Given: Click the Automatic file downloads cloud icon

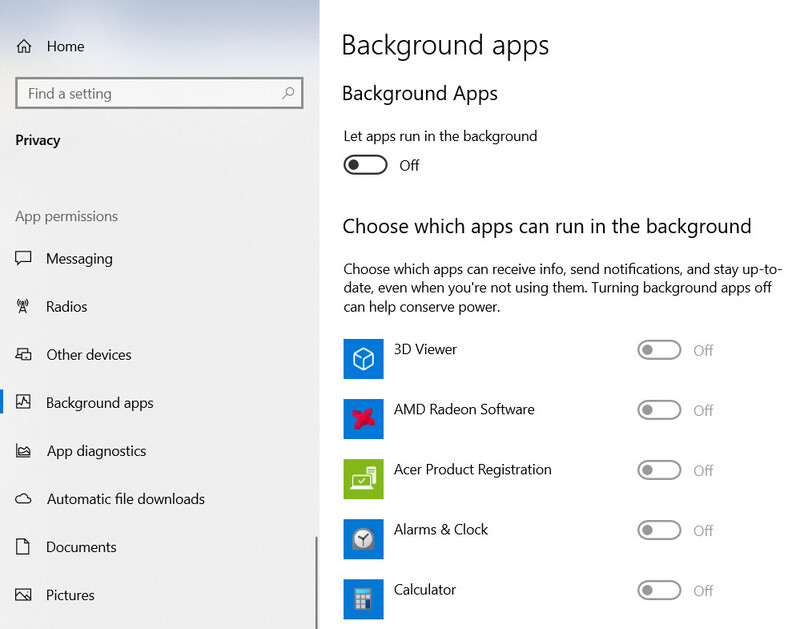Looking at the screenshot, I should point(23,498).
